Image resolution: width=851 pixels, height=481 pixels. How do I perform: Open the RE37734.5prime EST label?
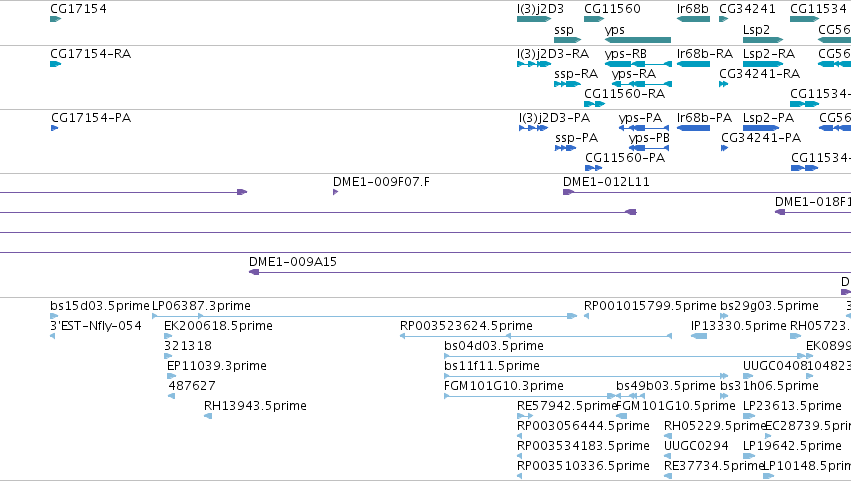point(714,466)
